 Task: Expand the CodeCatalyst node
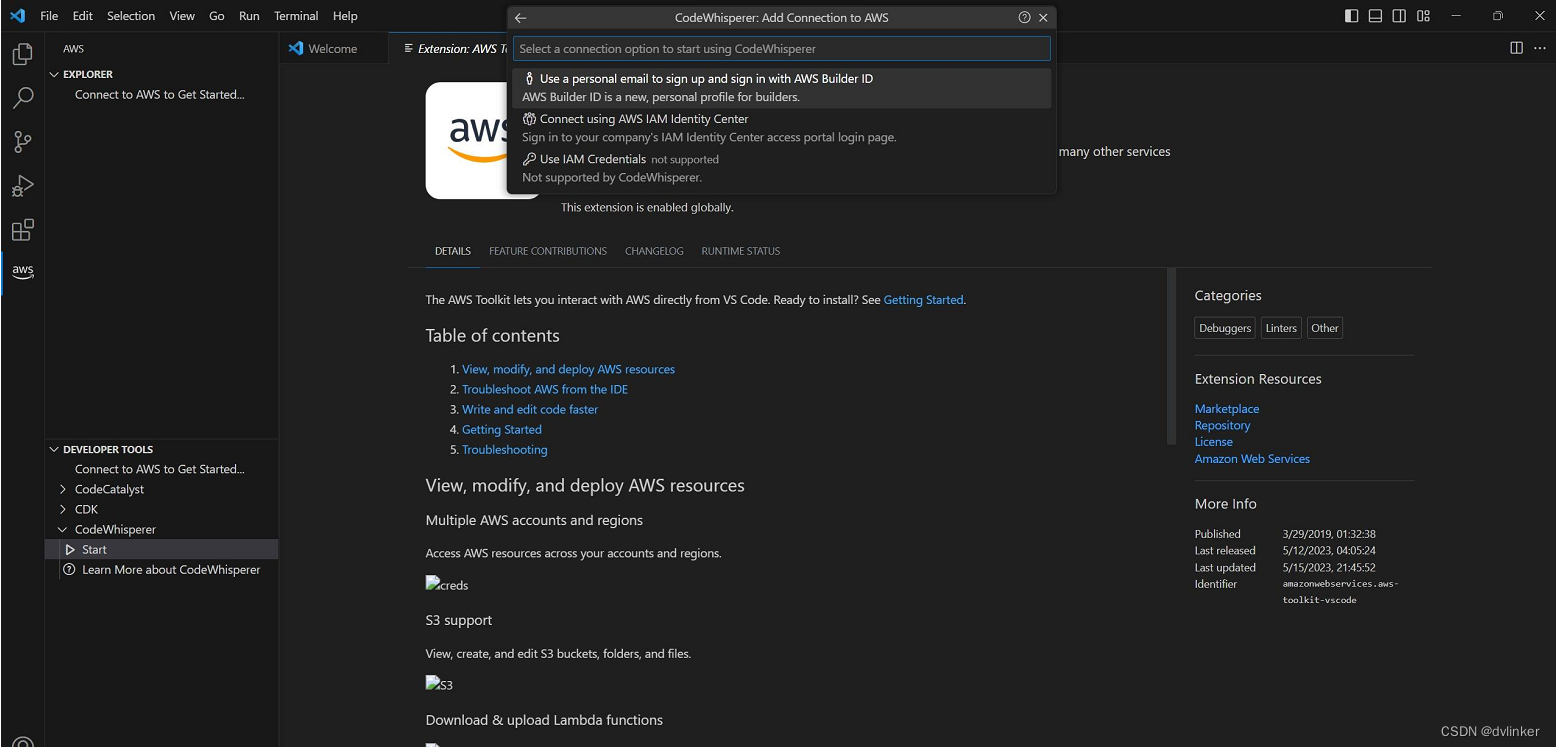tap(64, 490)
